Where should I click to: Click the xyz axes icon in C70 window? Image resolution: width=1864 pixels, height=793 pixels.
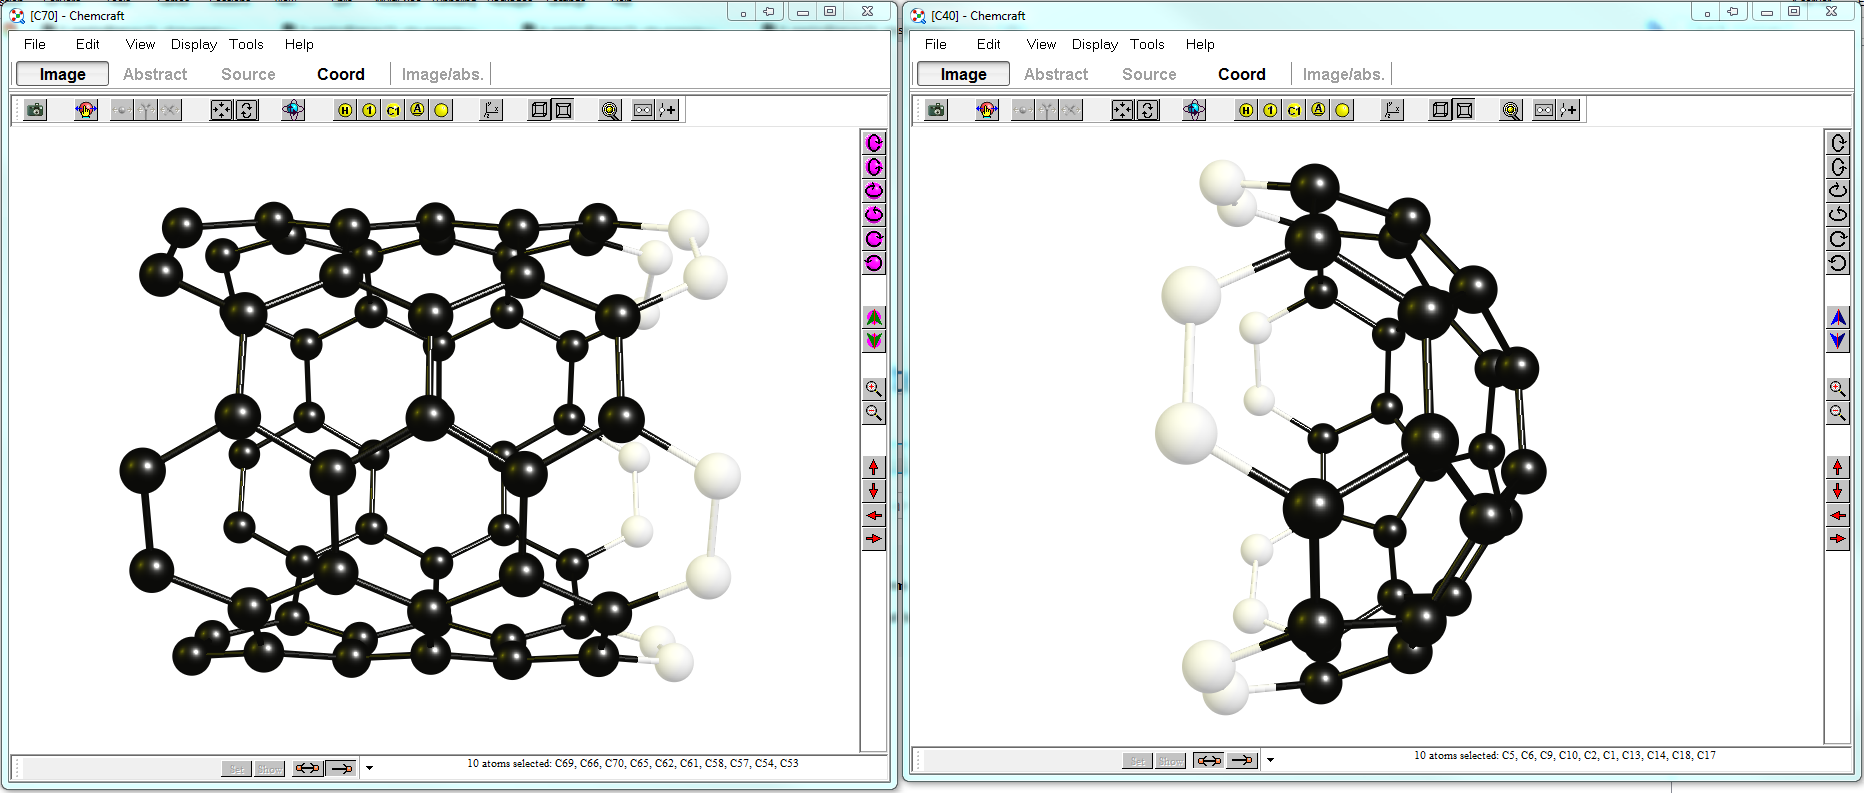click(x=491, y=110)
